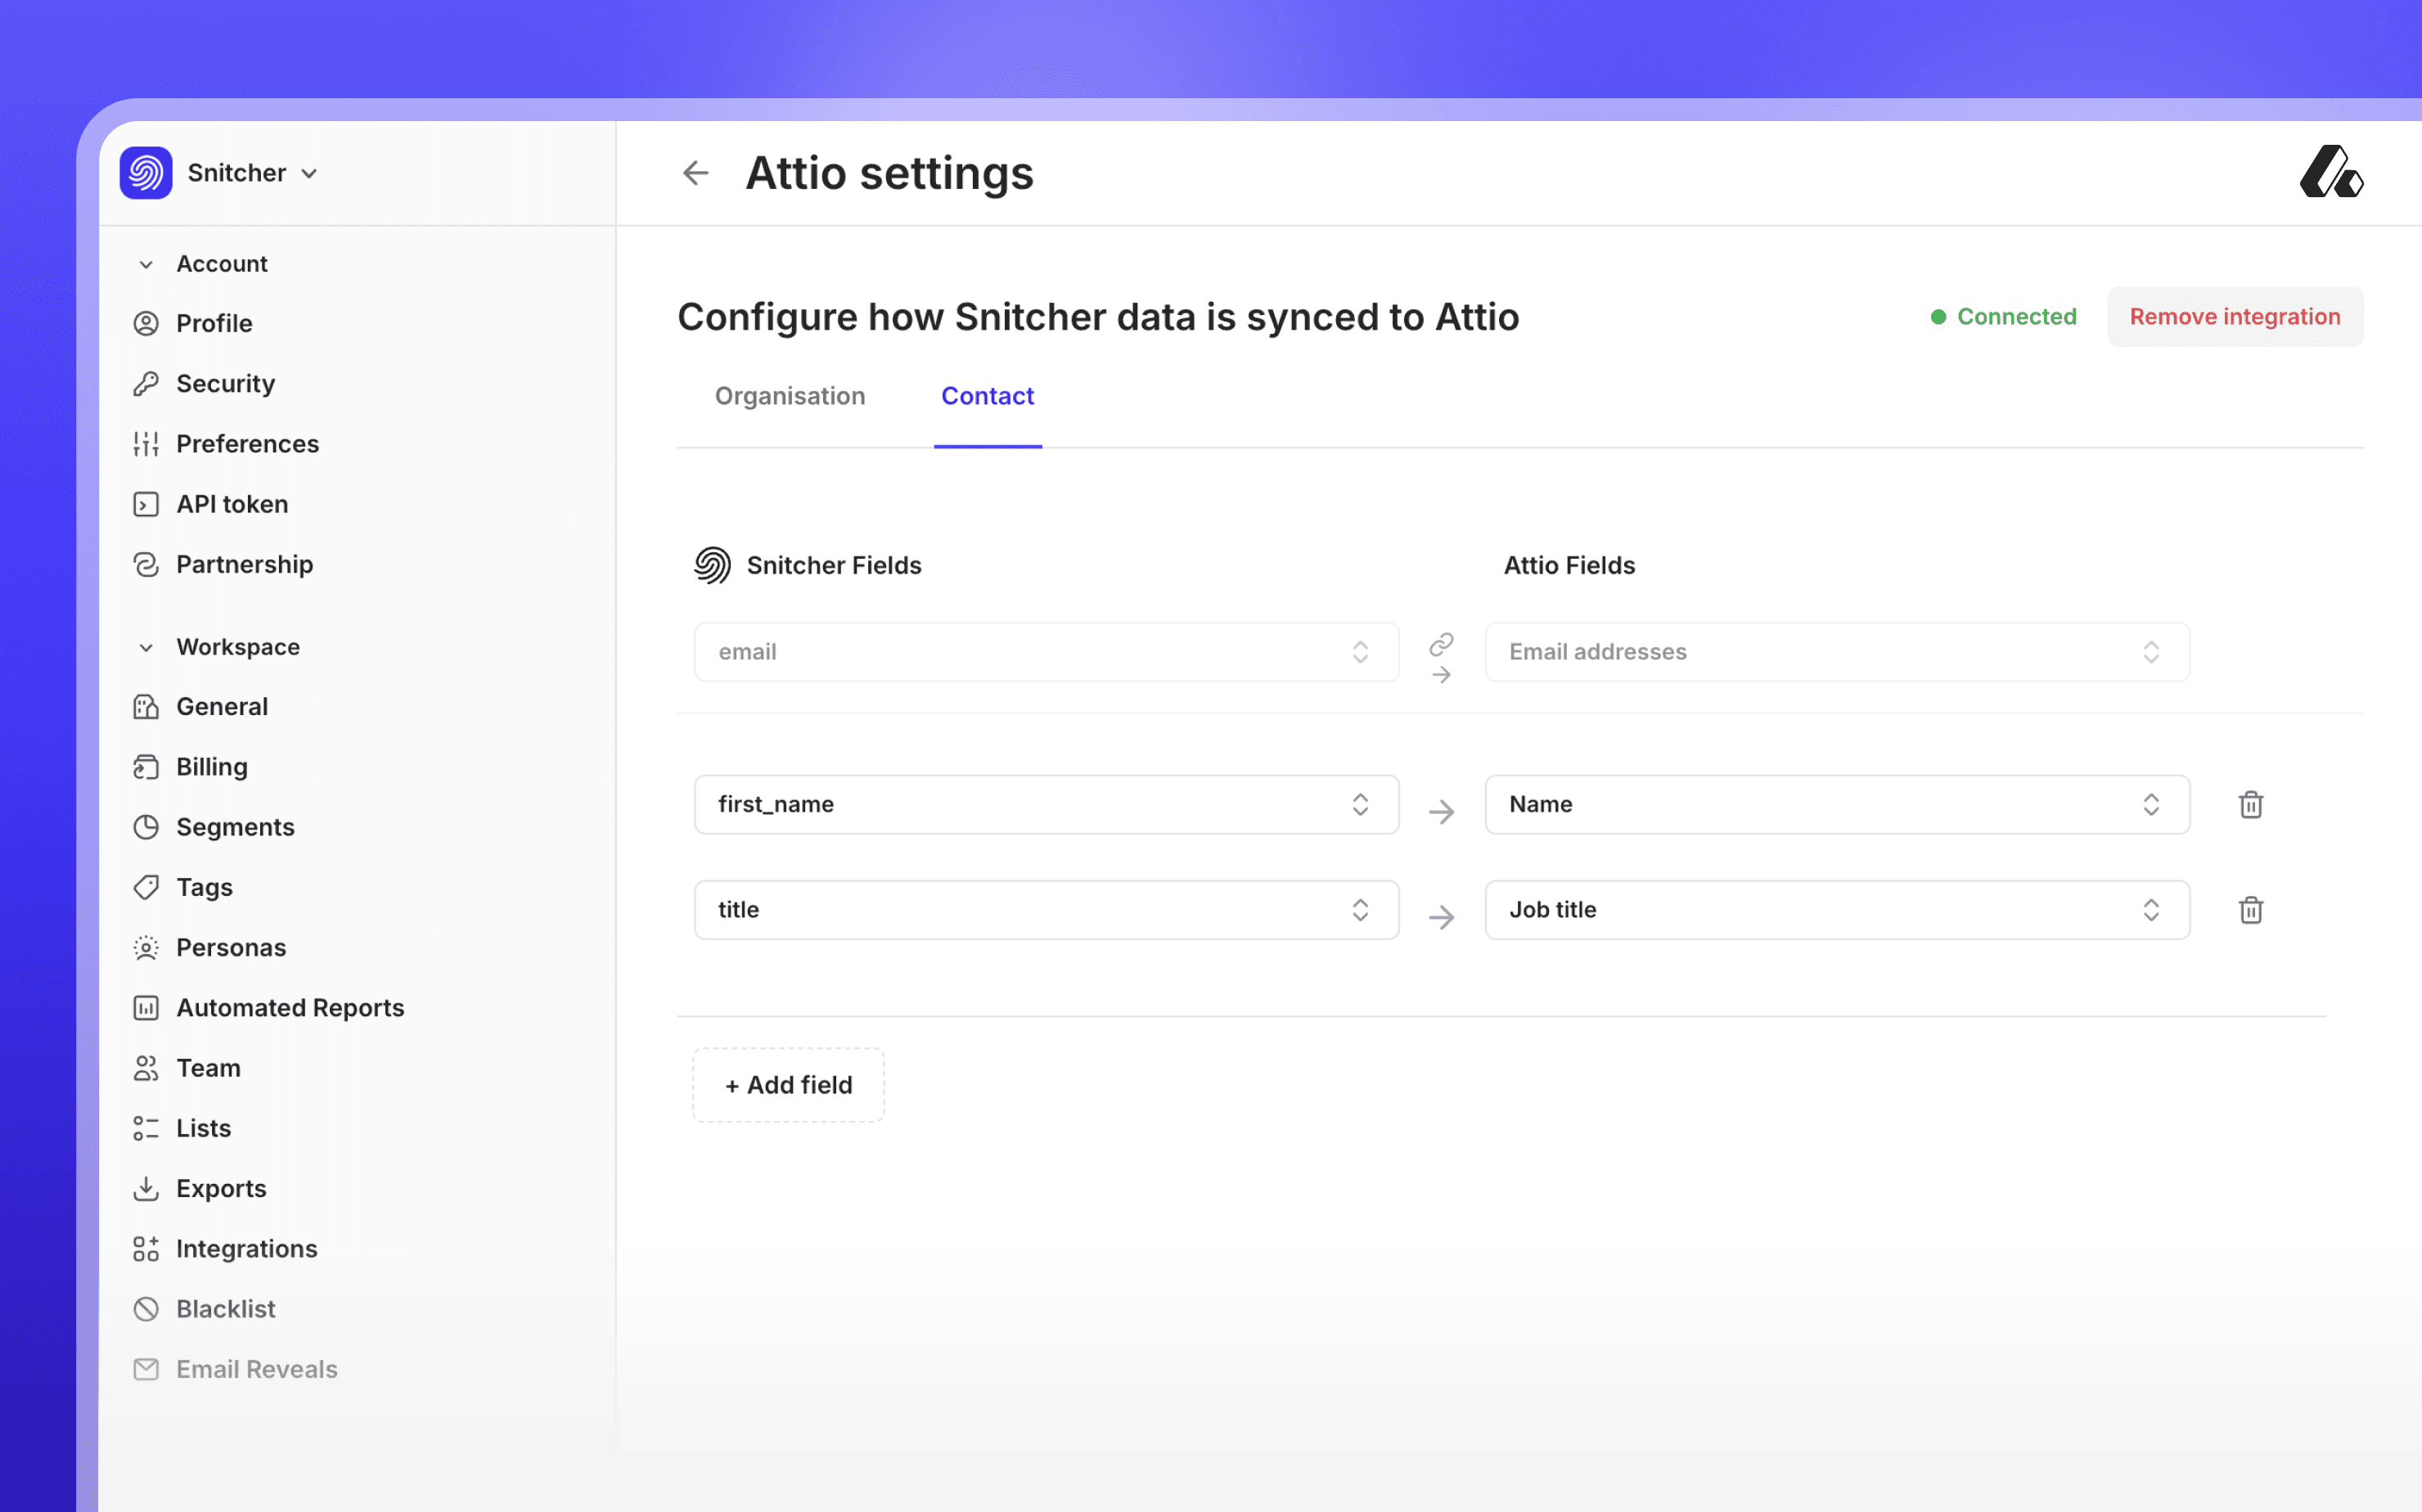Delete the first_name to Name mapping
The height and width of the screenshot is (1512, 2422).
[x=2250, y=805]
